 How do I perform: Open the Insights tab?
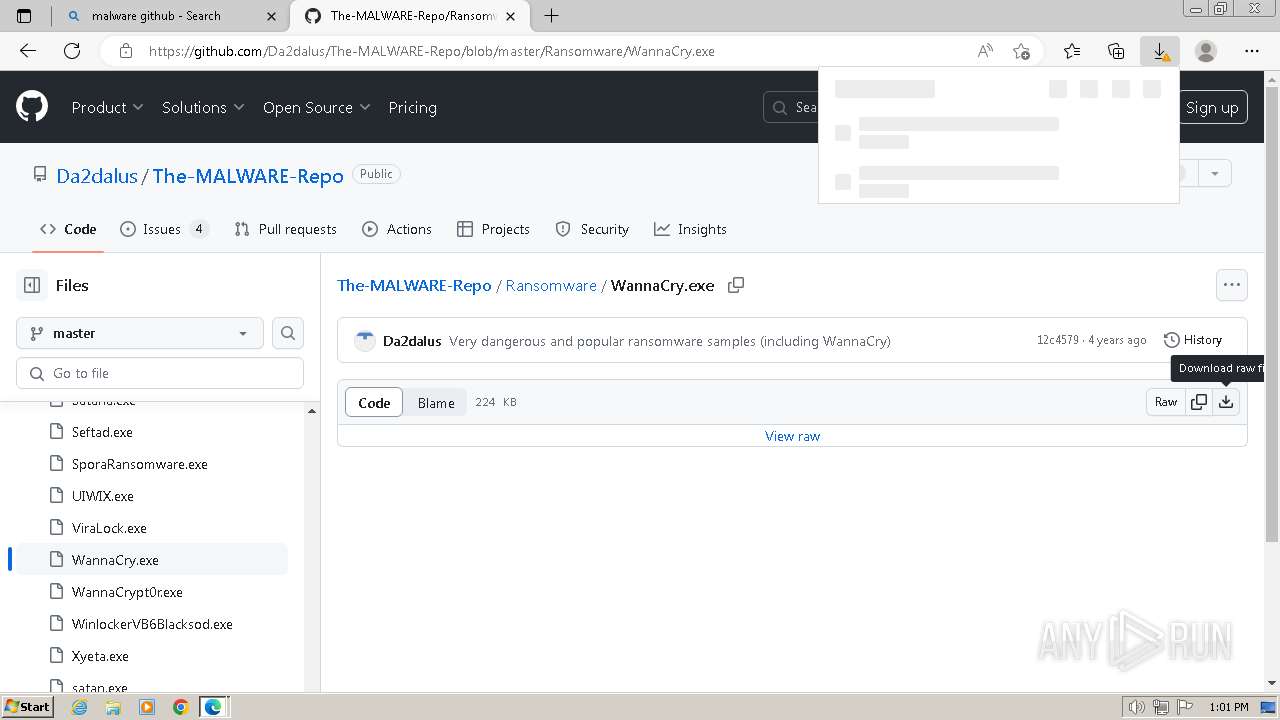click(x=690, y=229)
